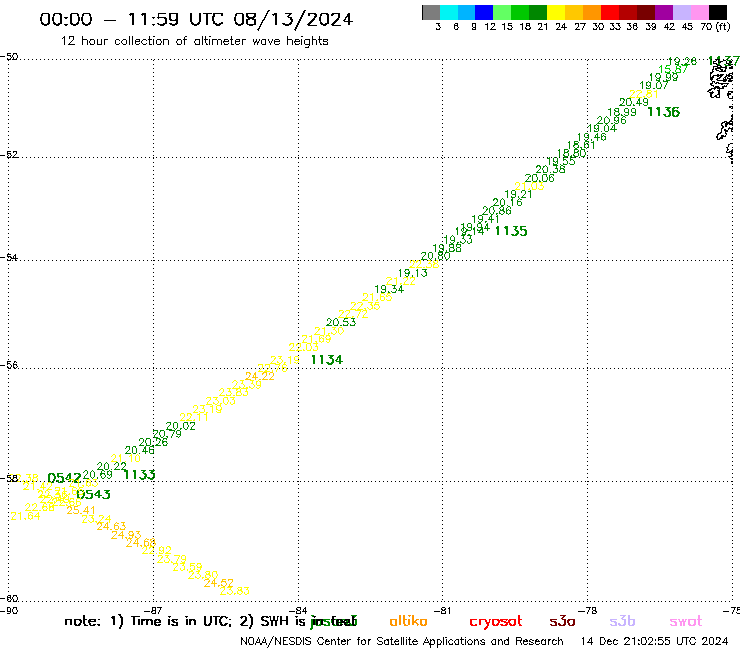Click the 20.06 wave height value

(x=540, y=178)
